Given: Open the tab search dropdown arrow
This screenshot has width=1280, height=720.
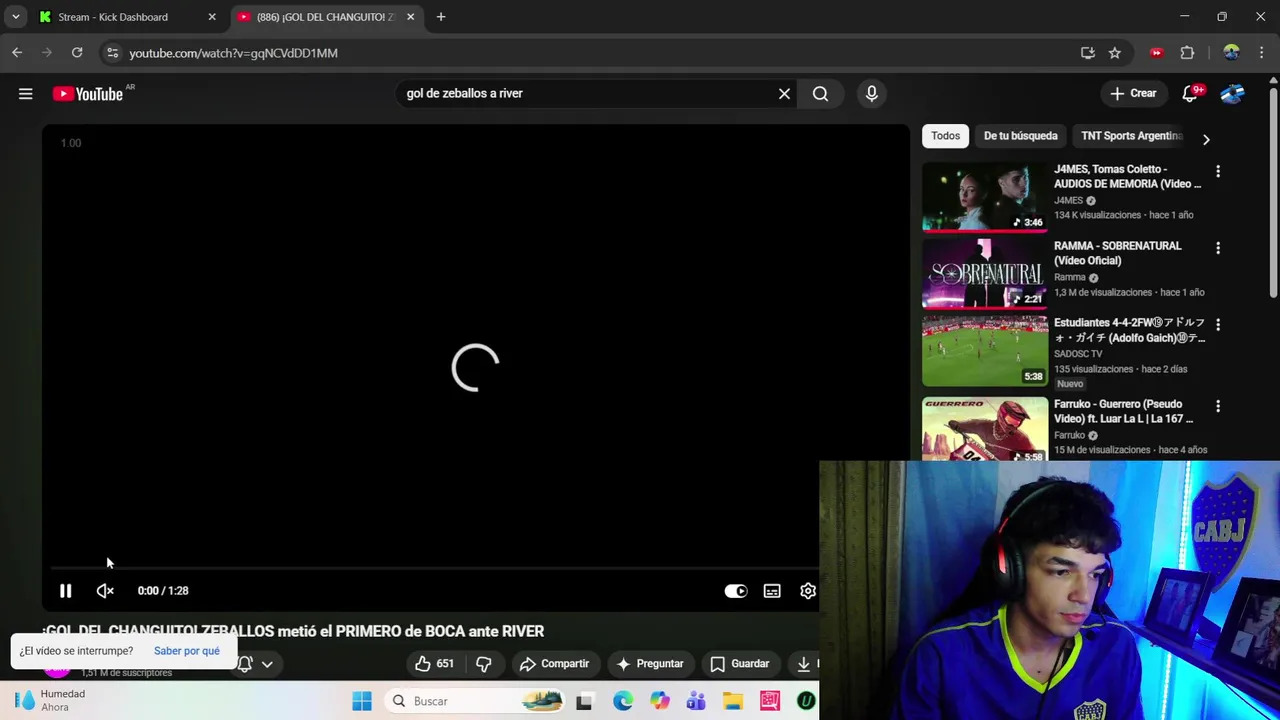Looking at the screenshot, I should tap(15, 17).
